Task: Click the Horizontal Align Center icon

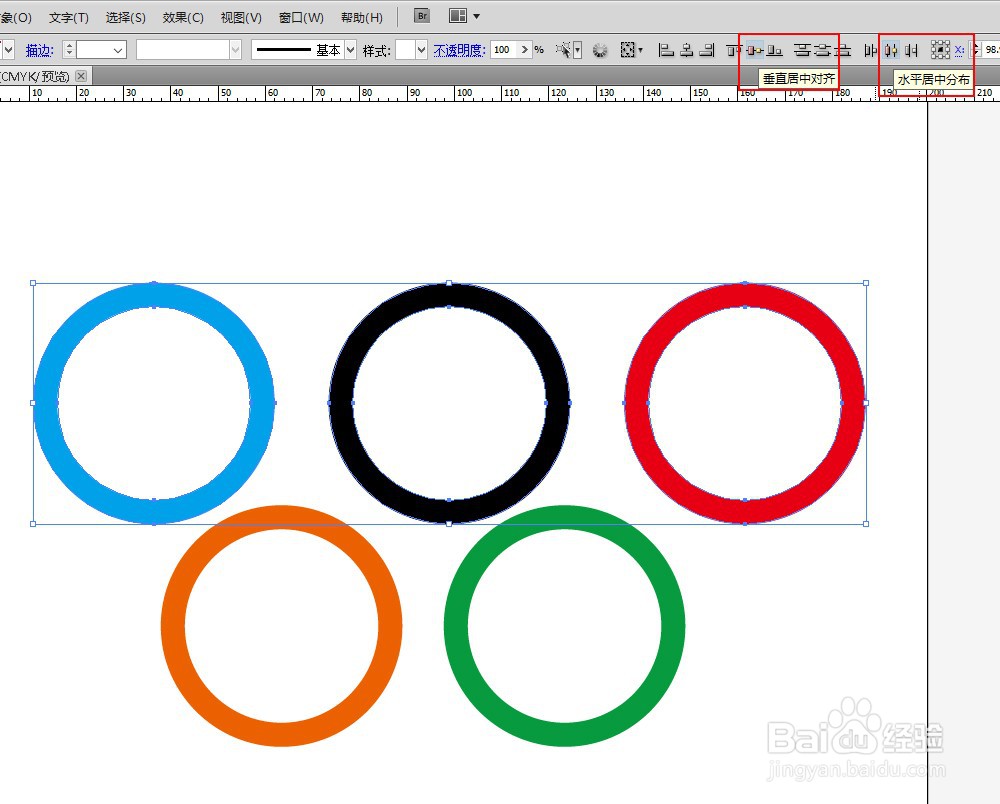Action: (687, 50)
